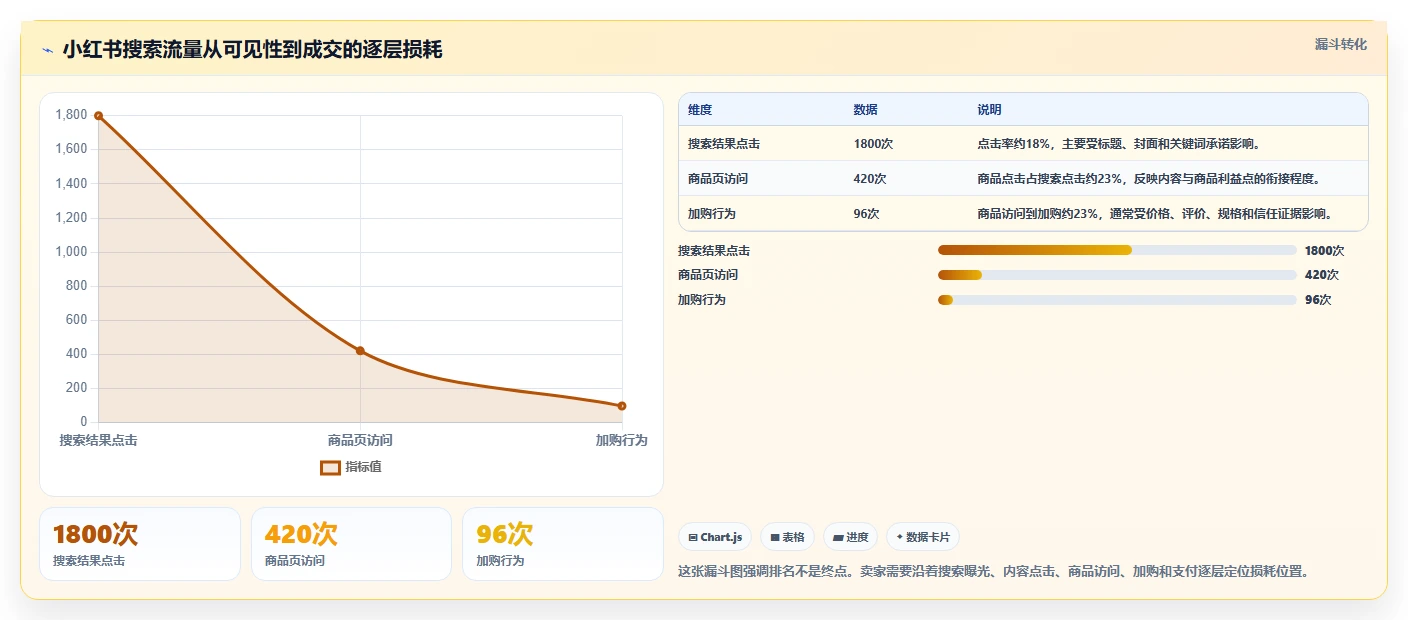Select the 搜索结果点击 table cell

(x=724, y=144)
